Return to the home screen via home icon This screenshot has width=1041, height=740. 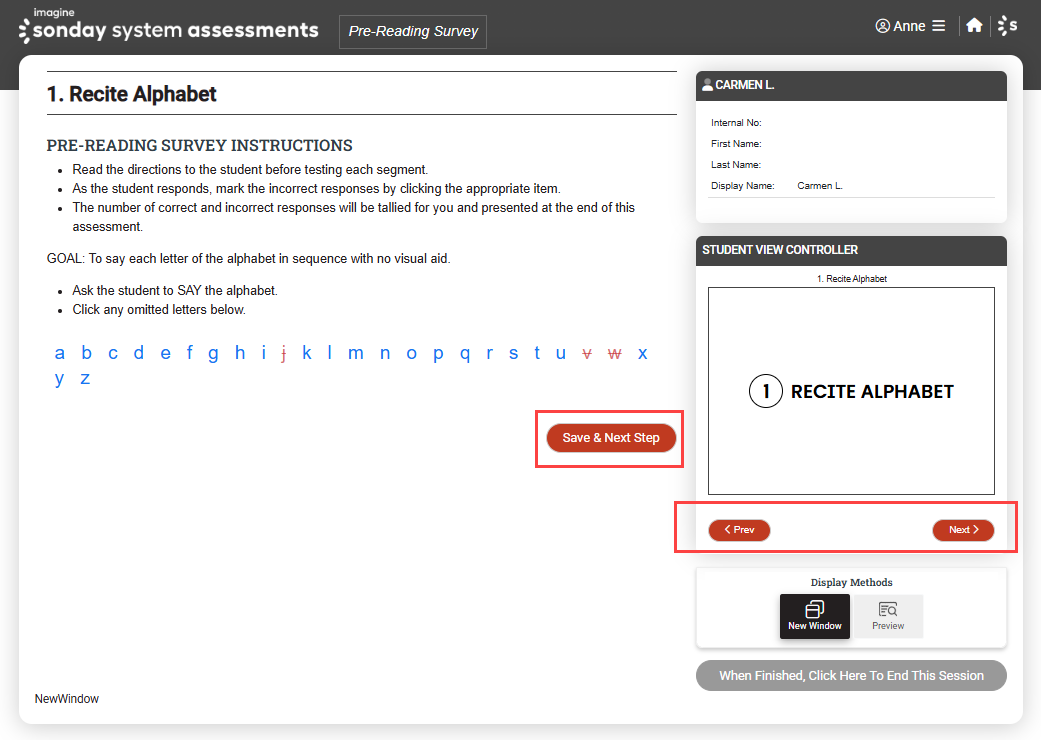coord(974,25)
